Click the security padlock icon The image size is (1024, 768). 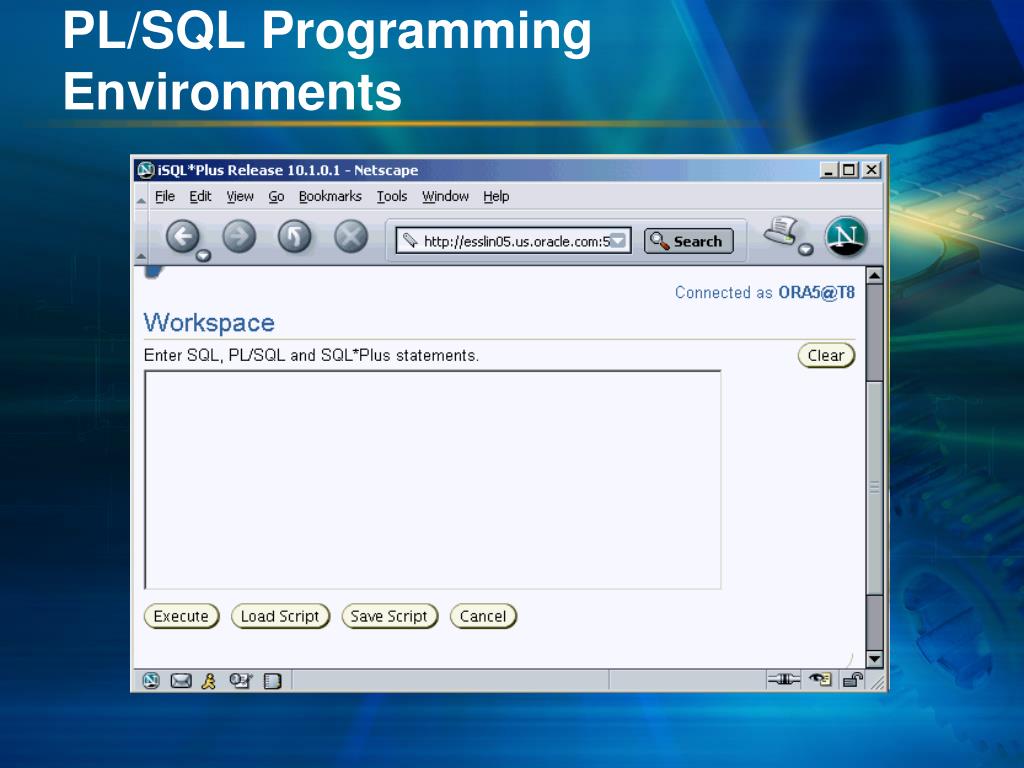click(x=852, y=680)
